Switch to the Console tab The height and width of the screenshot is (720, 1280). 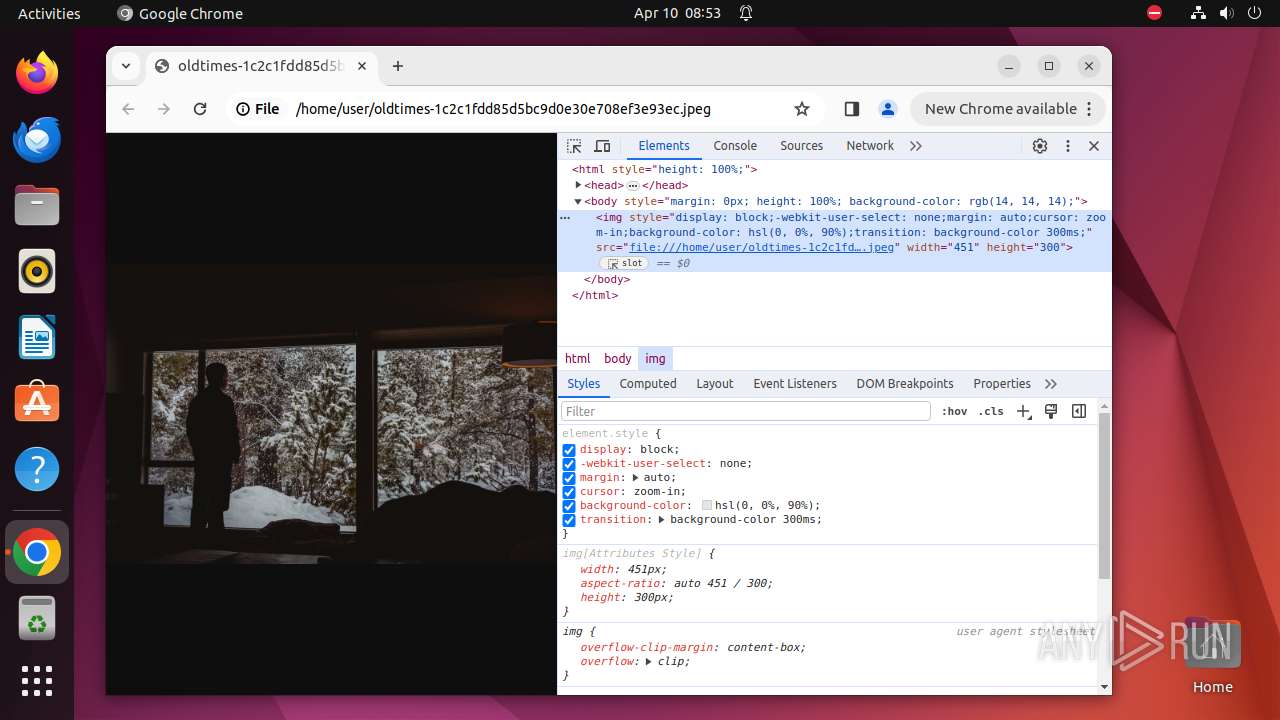[735, 146]
